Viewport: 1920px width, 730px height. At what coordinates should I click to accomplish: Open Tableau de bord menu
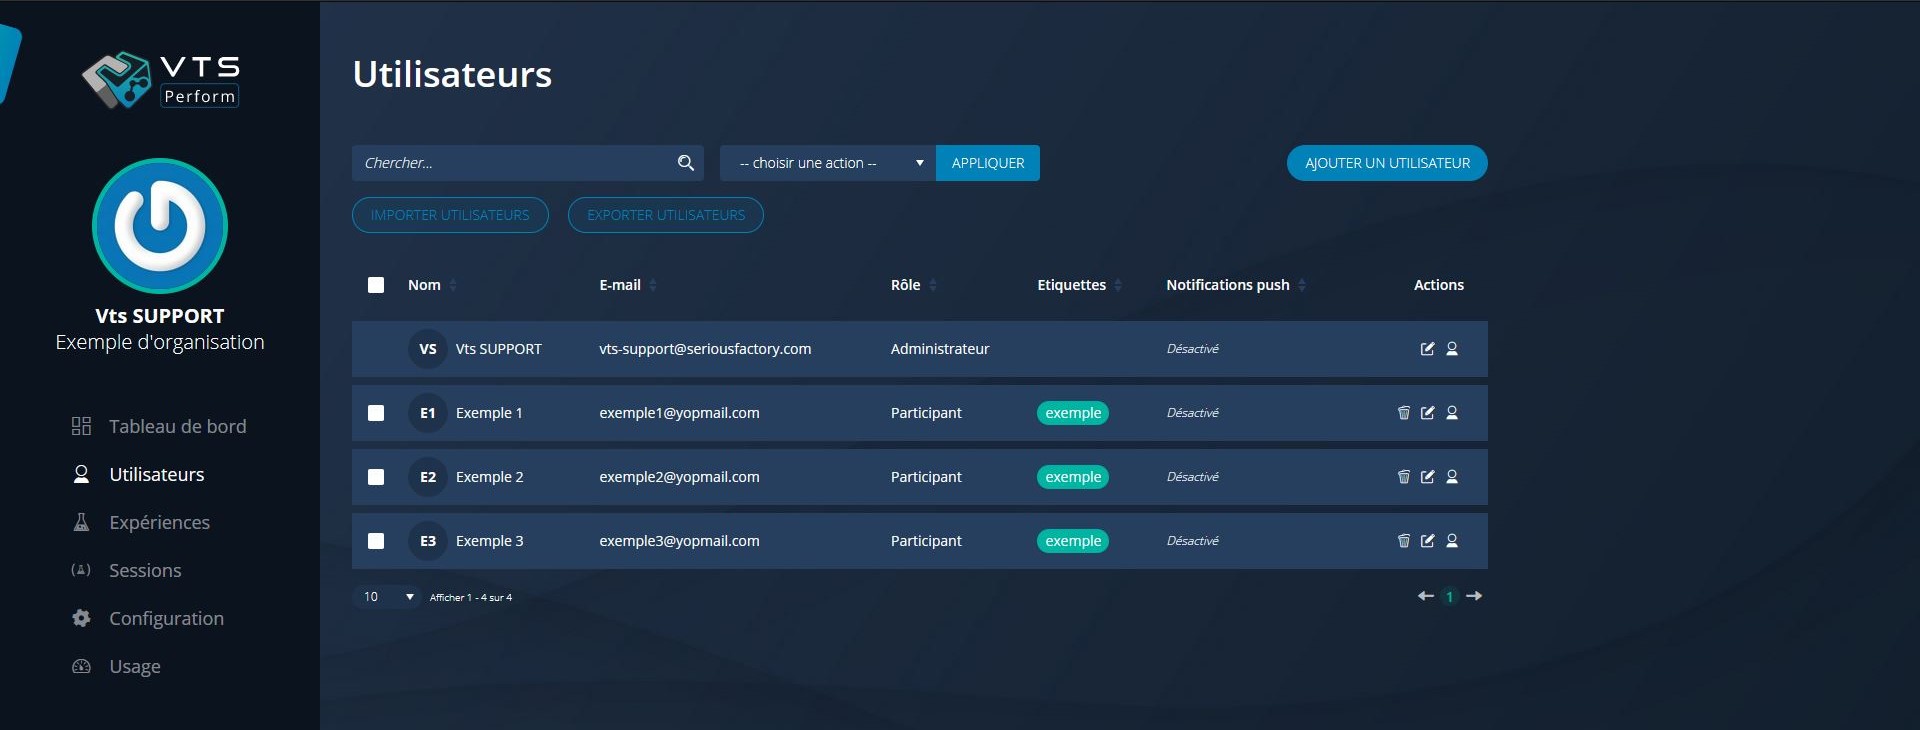159,426
